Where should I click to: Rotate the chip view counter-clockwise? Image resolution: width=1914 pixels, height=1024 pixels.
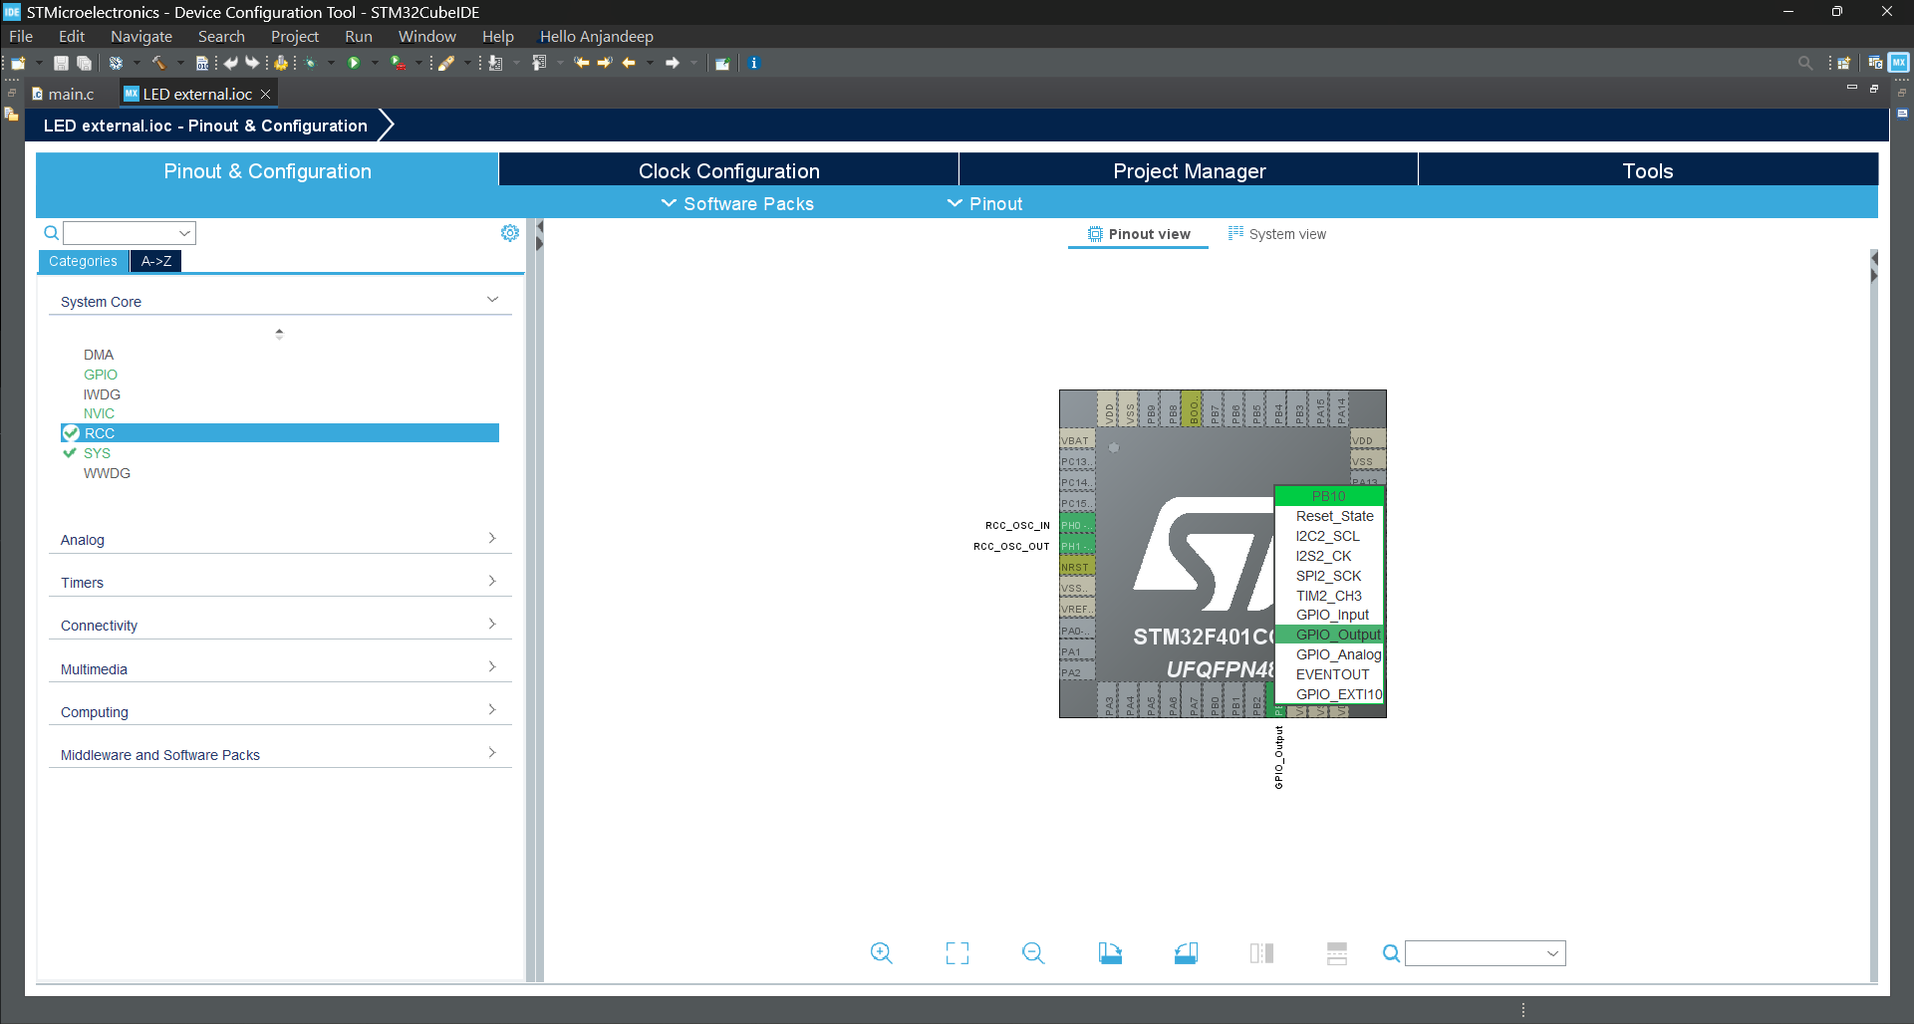coord(1186,953)
